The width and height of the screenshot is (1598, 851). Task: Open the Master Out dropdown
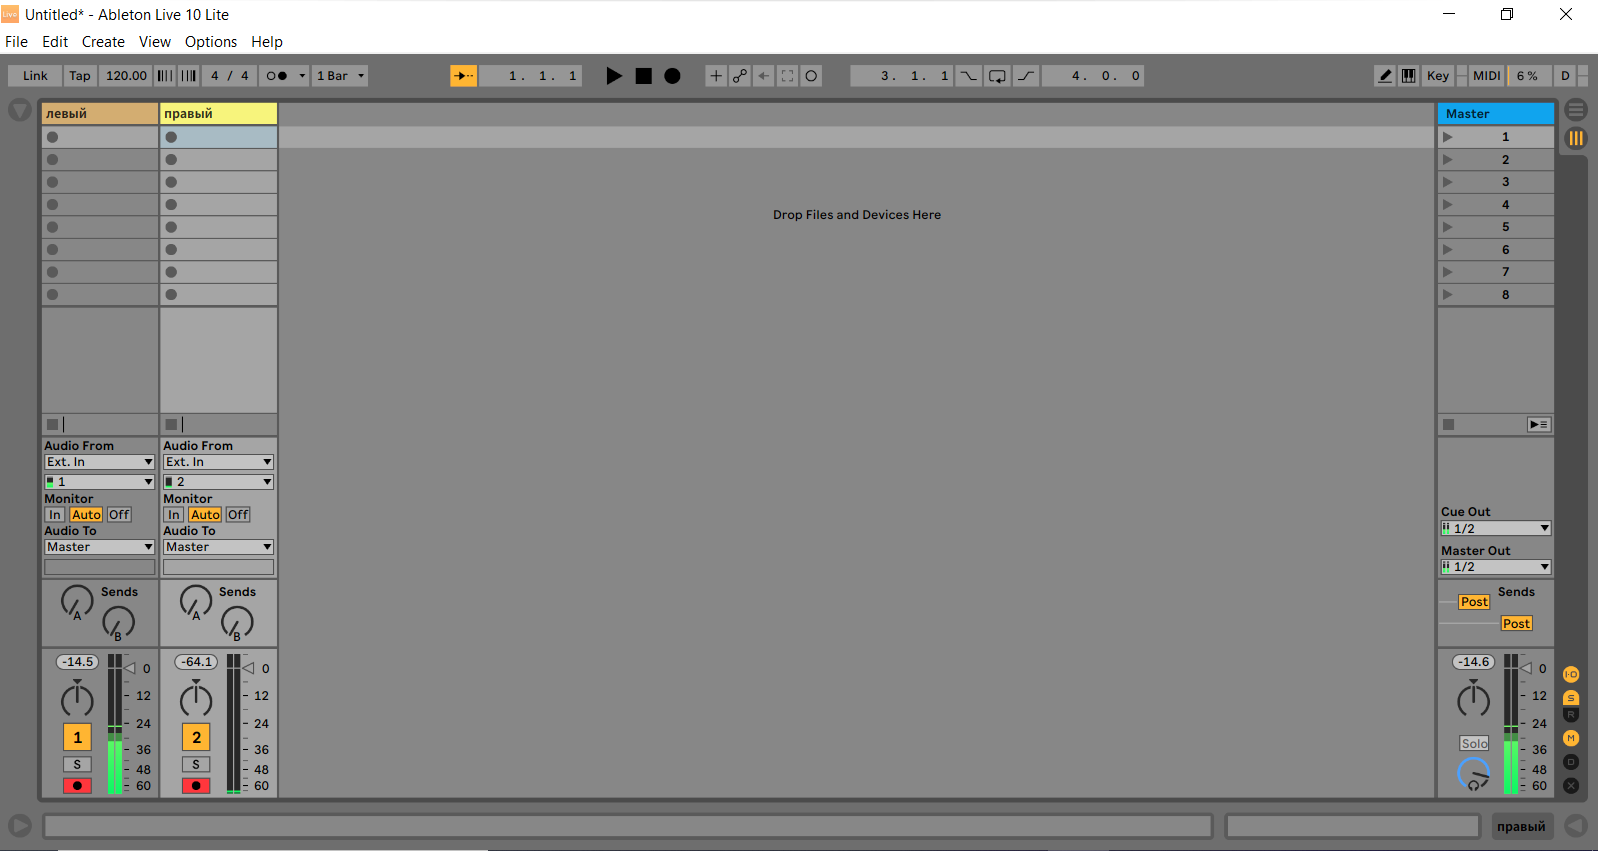click(x=1496, y=567)
